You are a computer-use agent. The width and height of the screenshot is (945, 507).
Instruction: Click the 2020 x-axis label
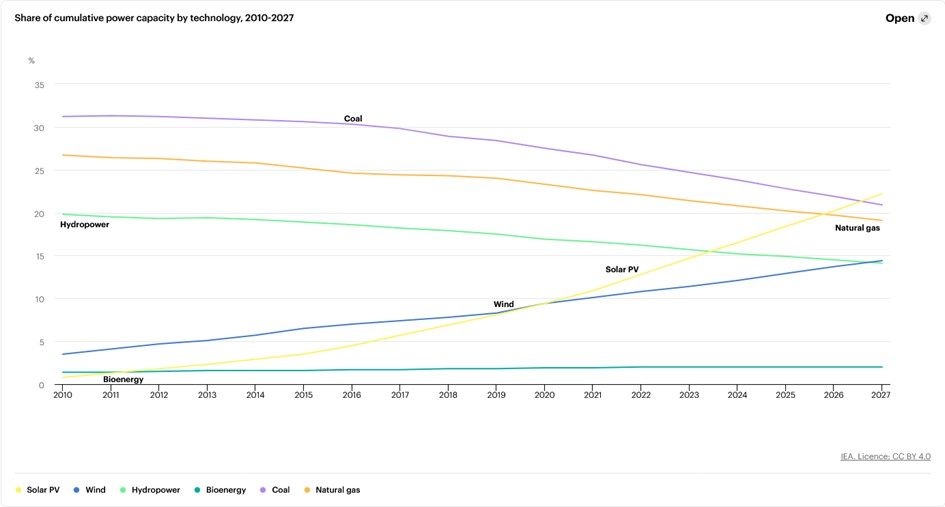[544, 395]
